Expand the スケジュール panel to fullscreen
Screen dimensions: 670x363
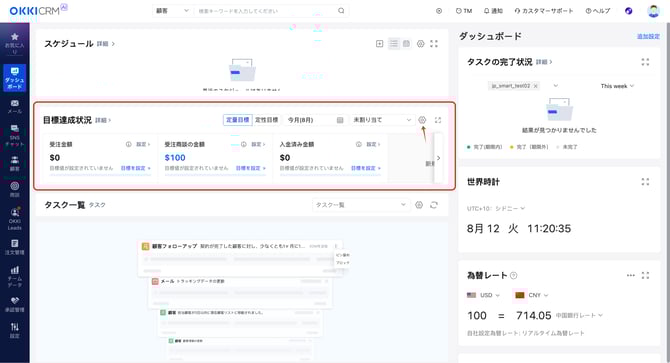pyautogui.click(x=434, y=44)
